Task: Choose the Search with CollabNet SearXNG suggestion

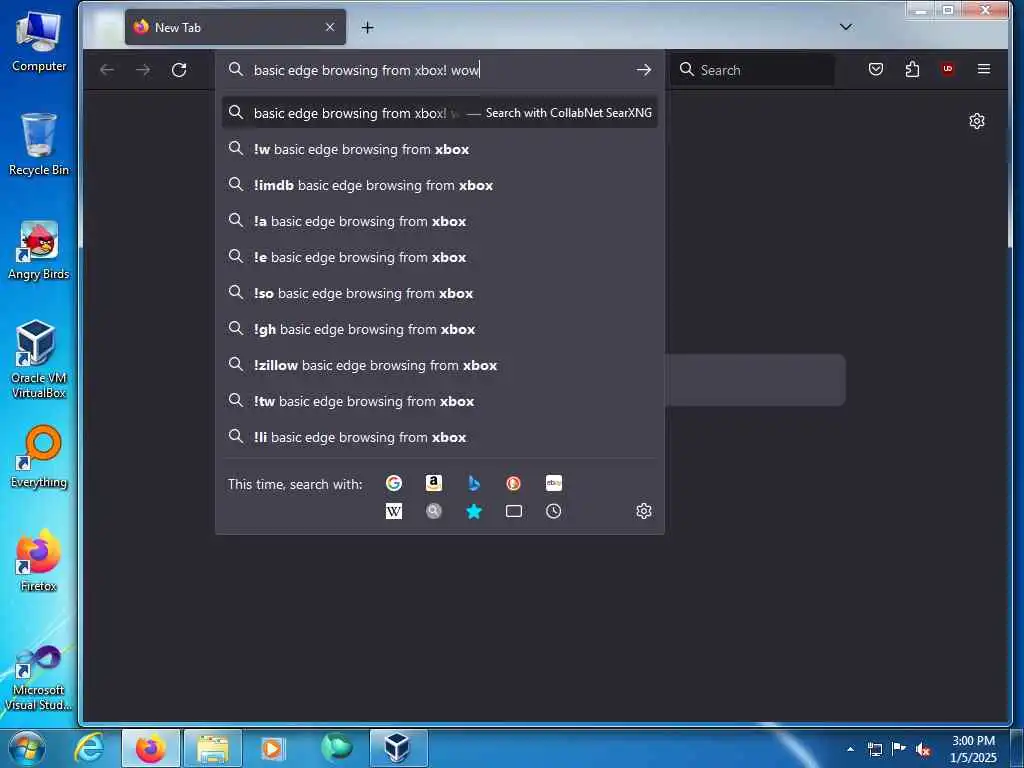Action: pyautogui.click(x=440, y=113)
